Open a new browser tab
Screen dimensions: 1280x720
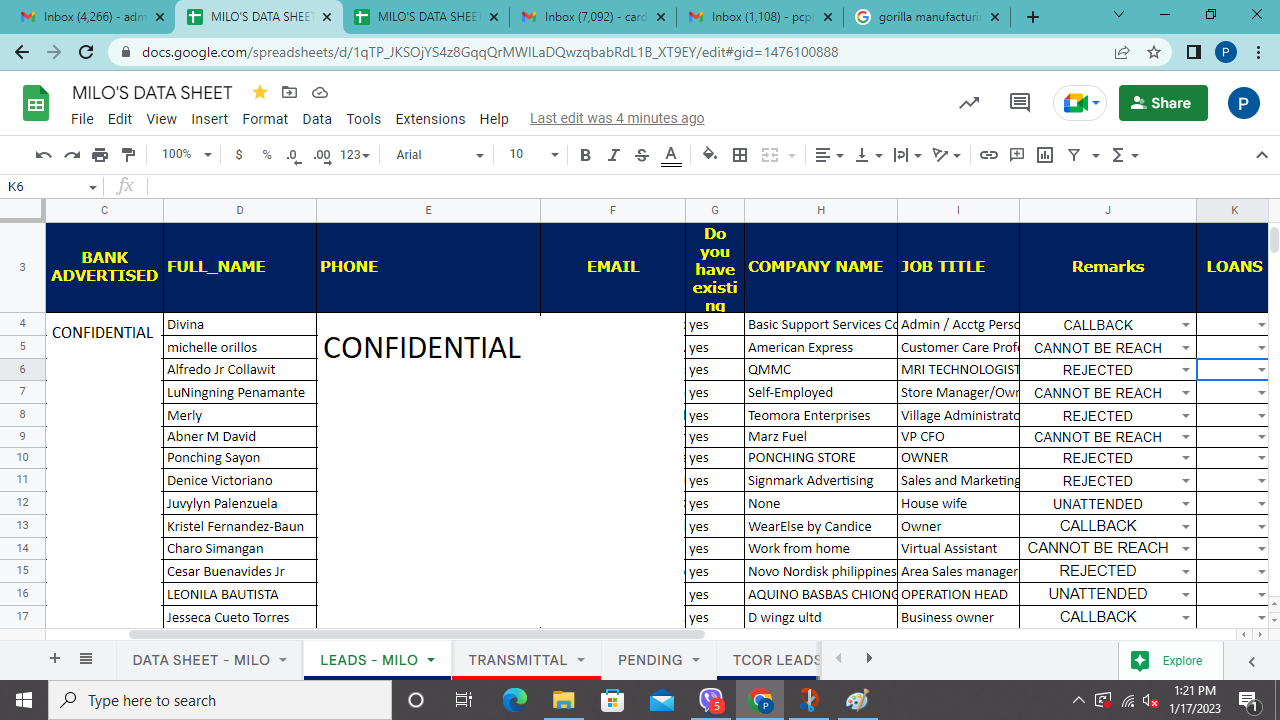[x=1033, y=17]
